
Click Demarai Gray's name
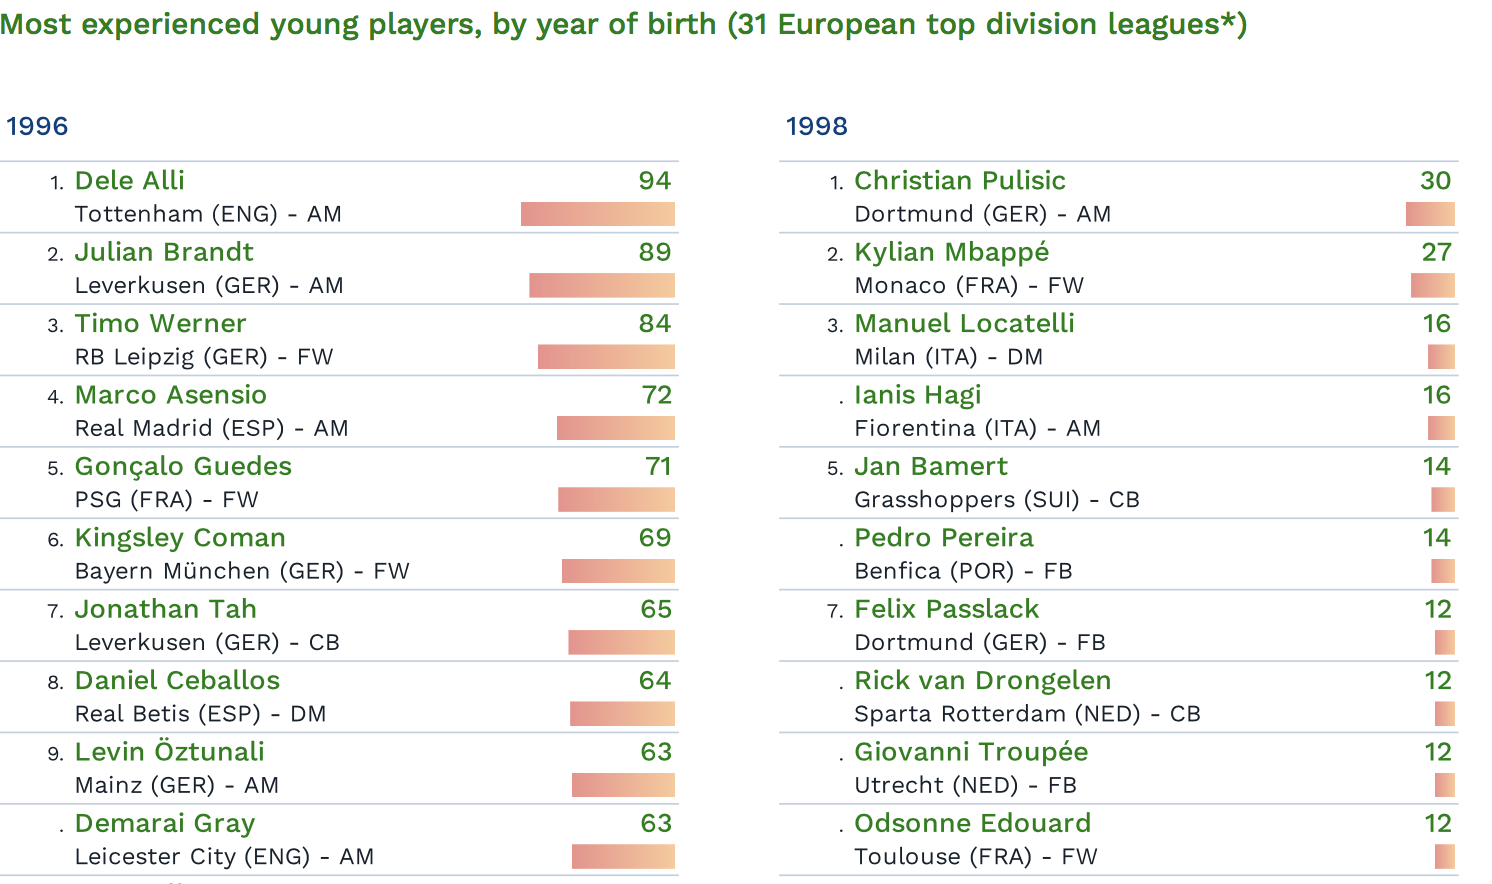pos(165,824)
